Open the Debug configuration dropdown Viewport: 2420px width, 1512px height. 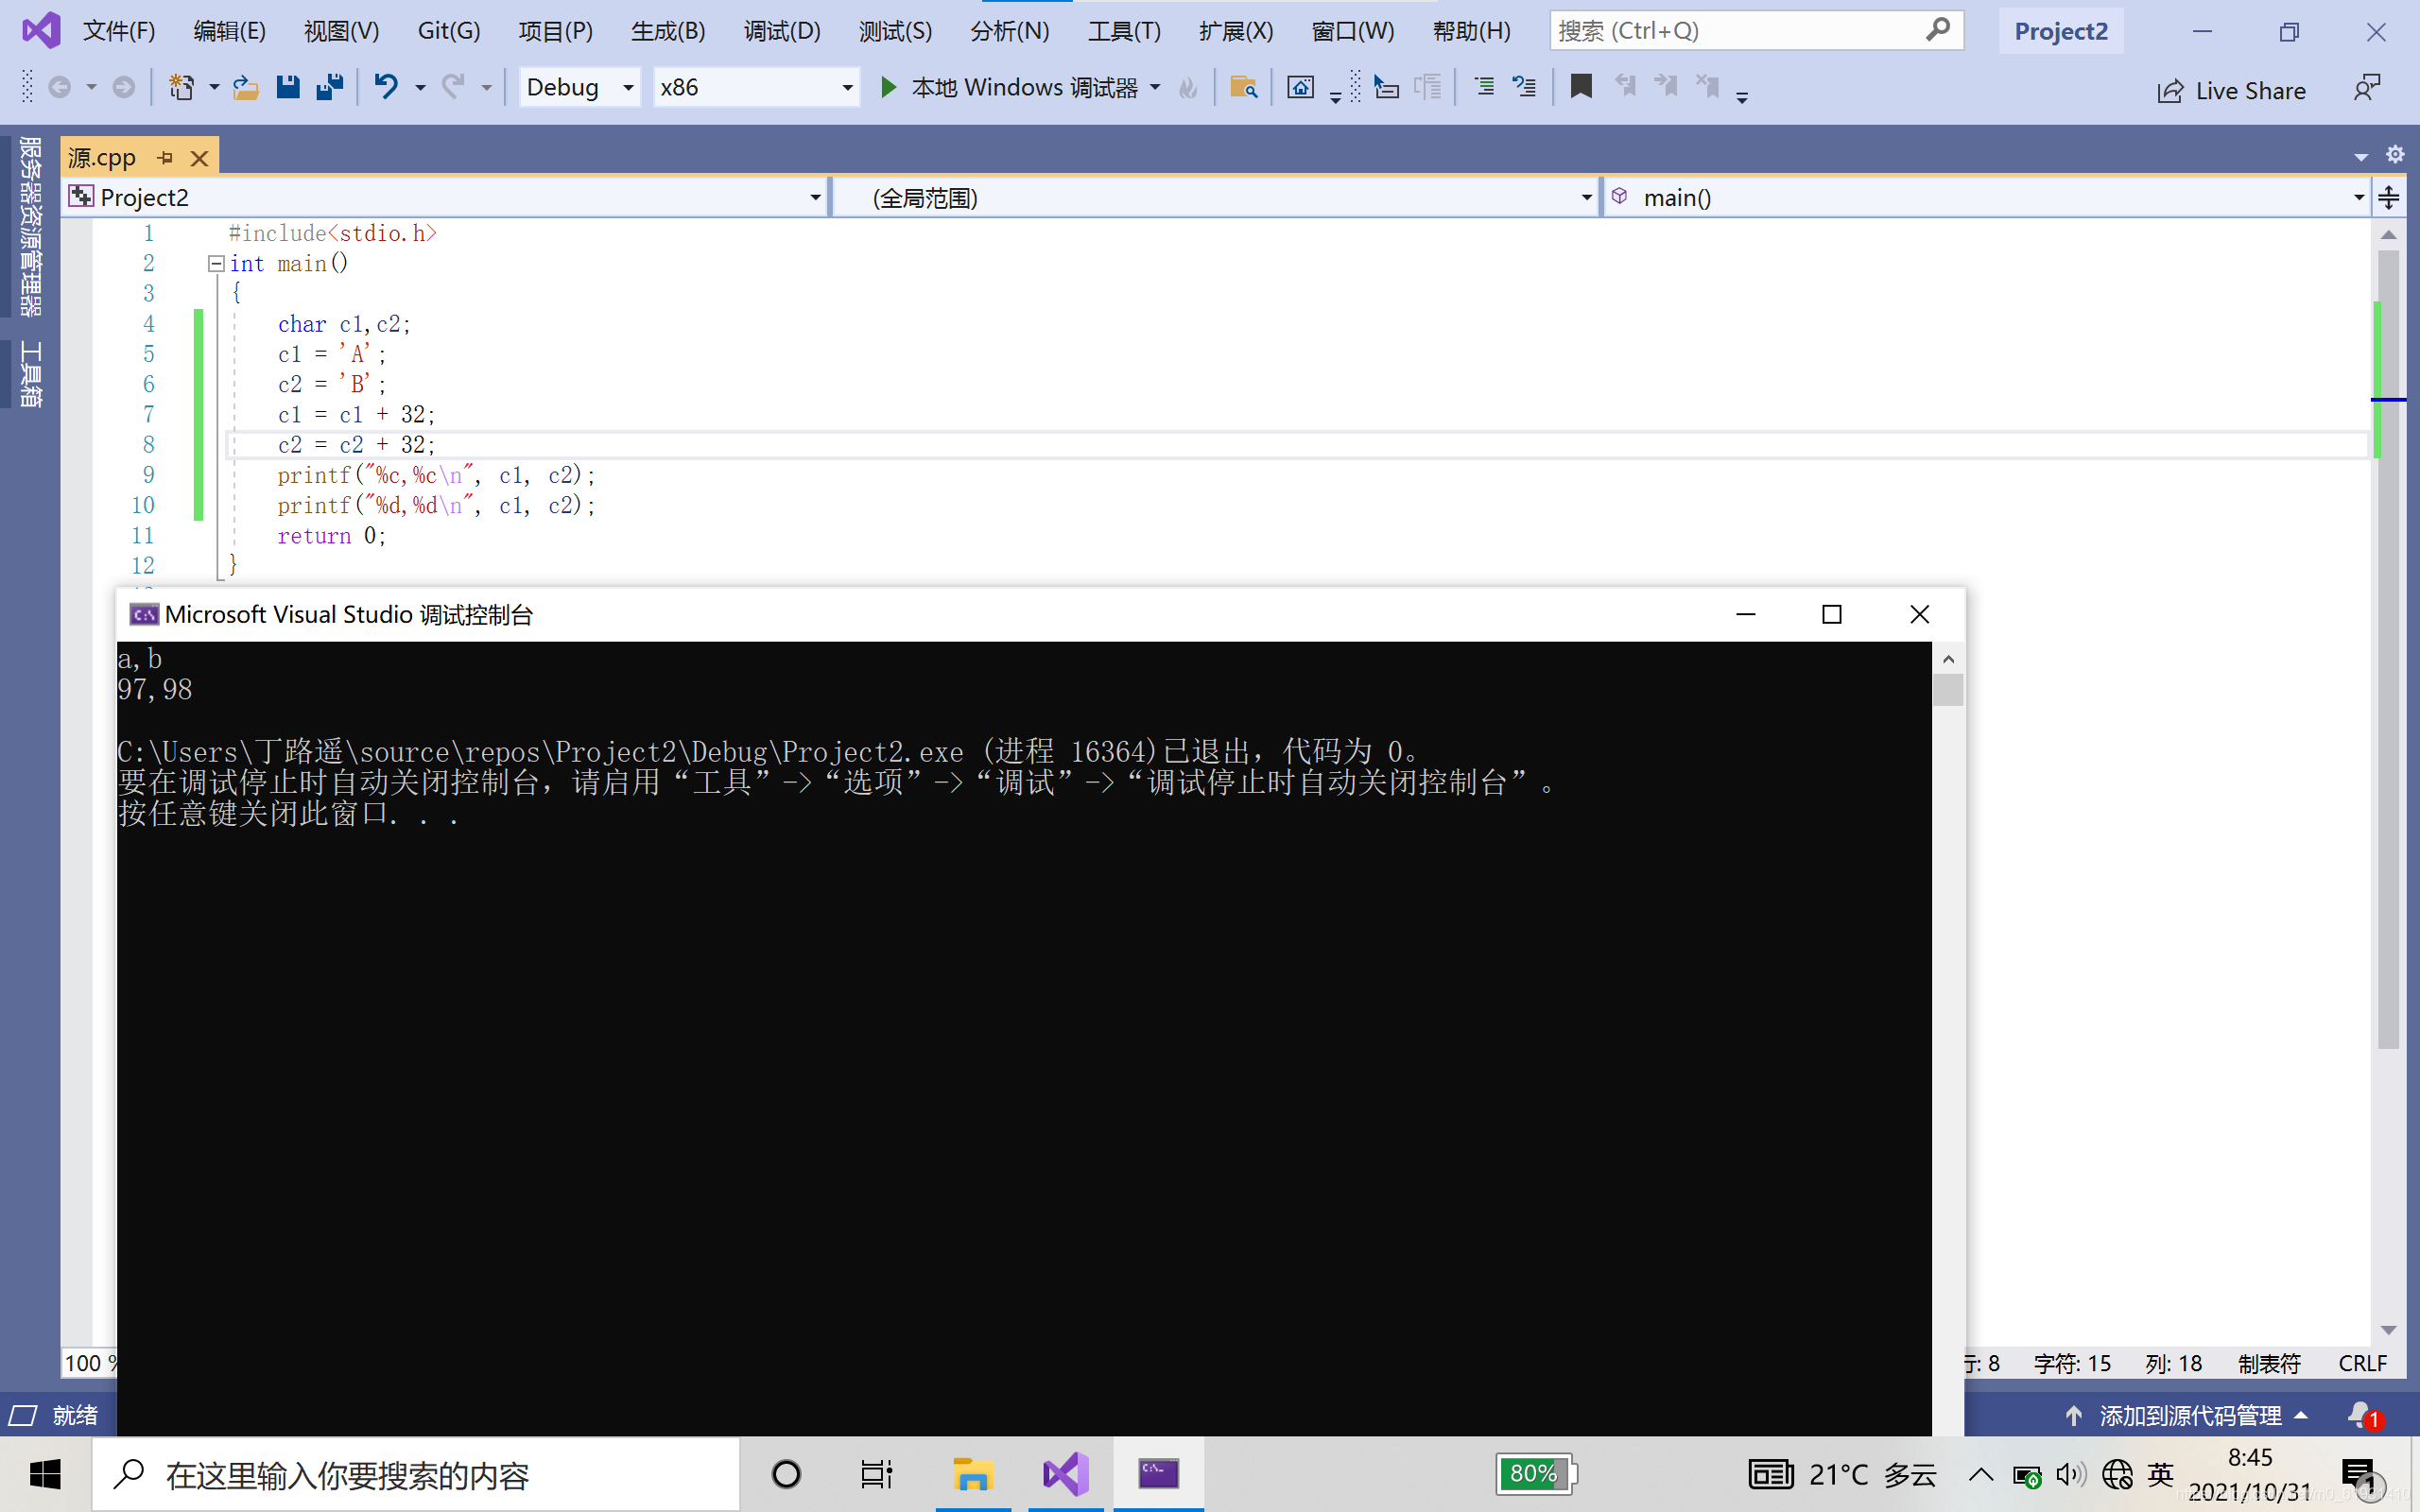pyautogui.click(x=580, y=88)
